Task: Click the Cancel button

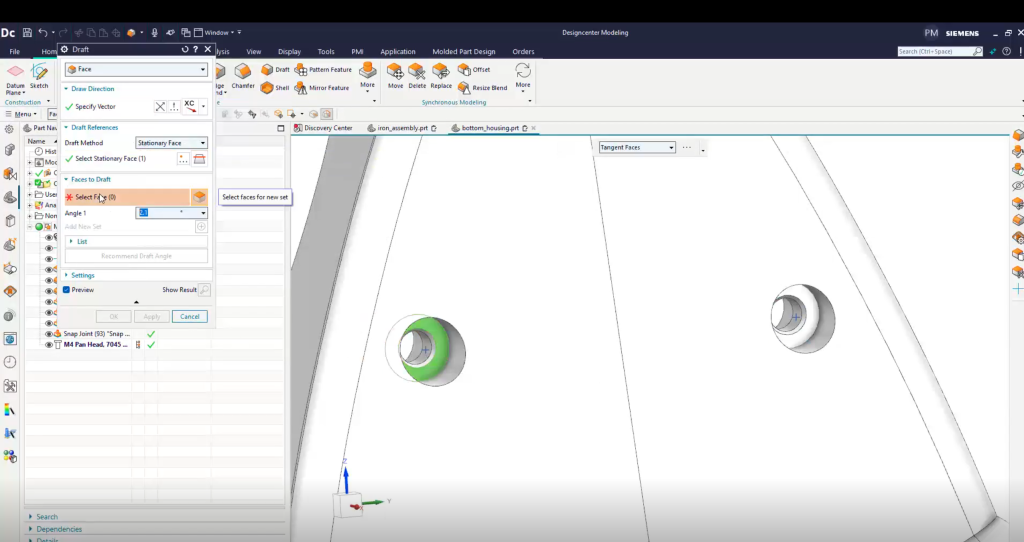Action: (x=189, y=316)
